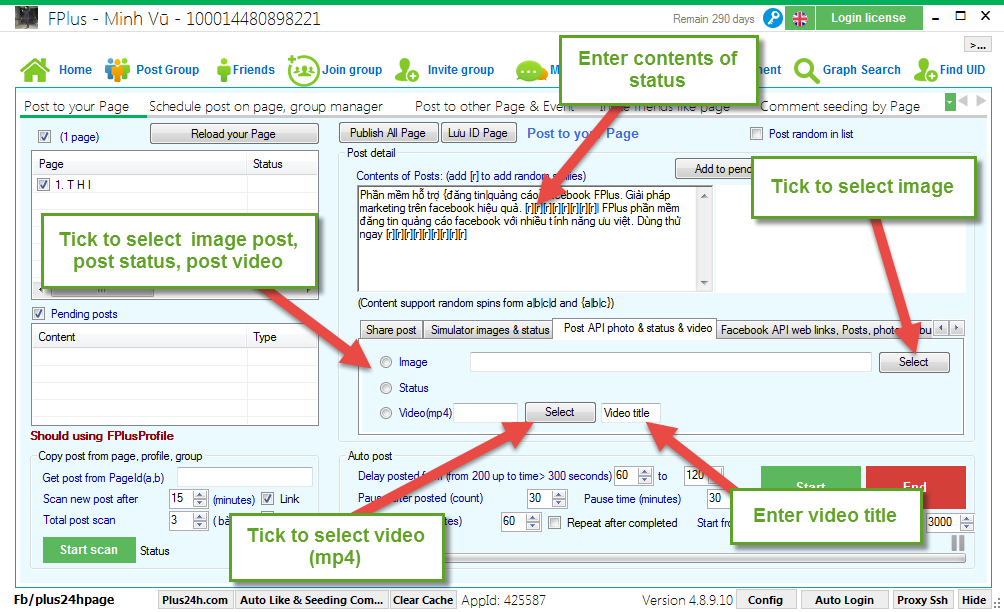Click the Login license button
Image resolution: width=1004 pixels, height=612 pixels.
click(x=869, y=18)
